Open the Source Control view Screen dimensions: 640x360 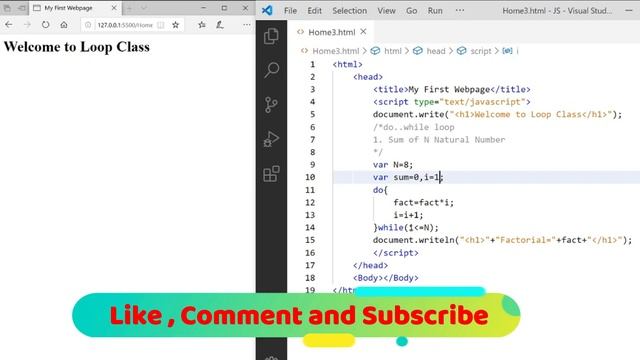pos(271,105)
